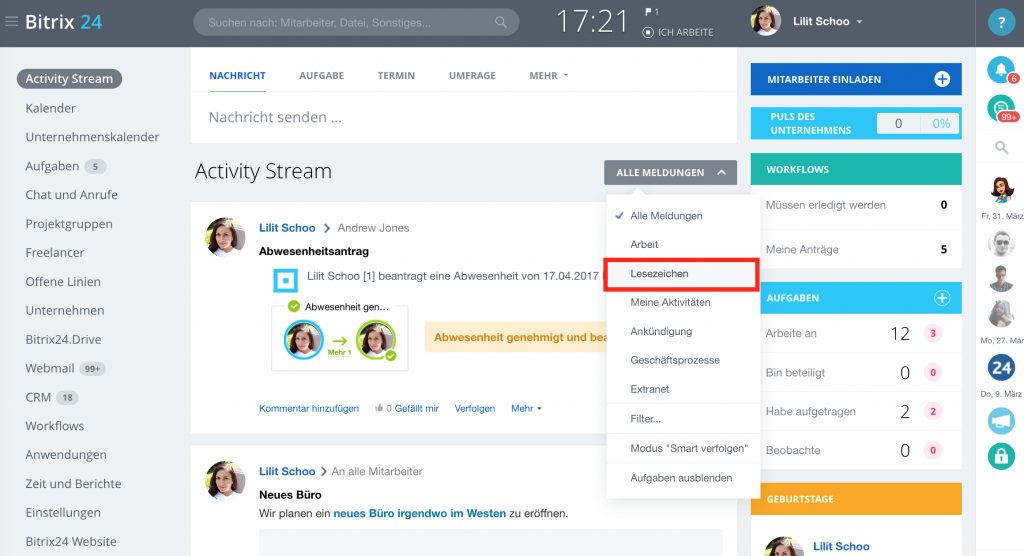1024x556 pixels.
Task: Open the Mehr 1 approvers link
Action: pos(340,352)
